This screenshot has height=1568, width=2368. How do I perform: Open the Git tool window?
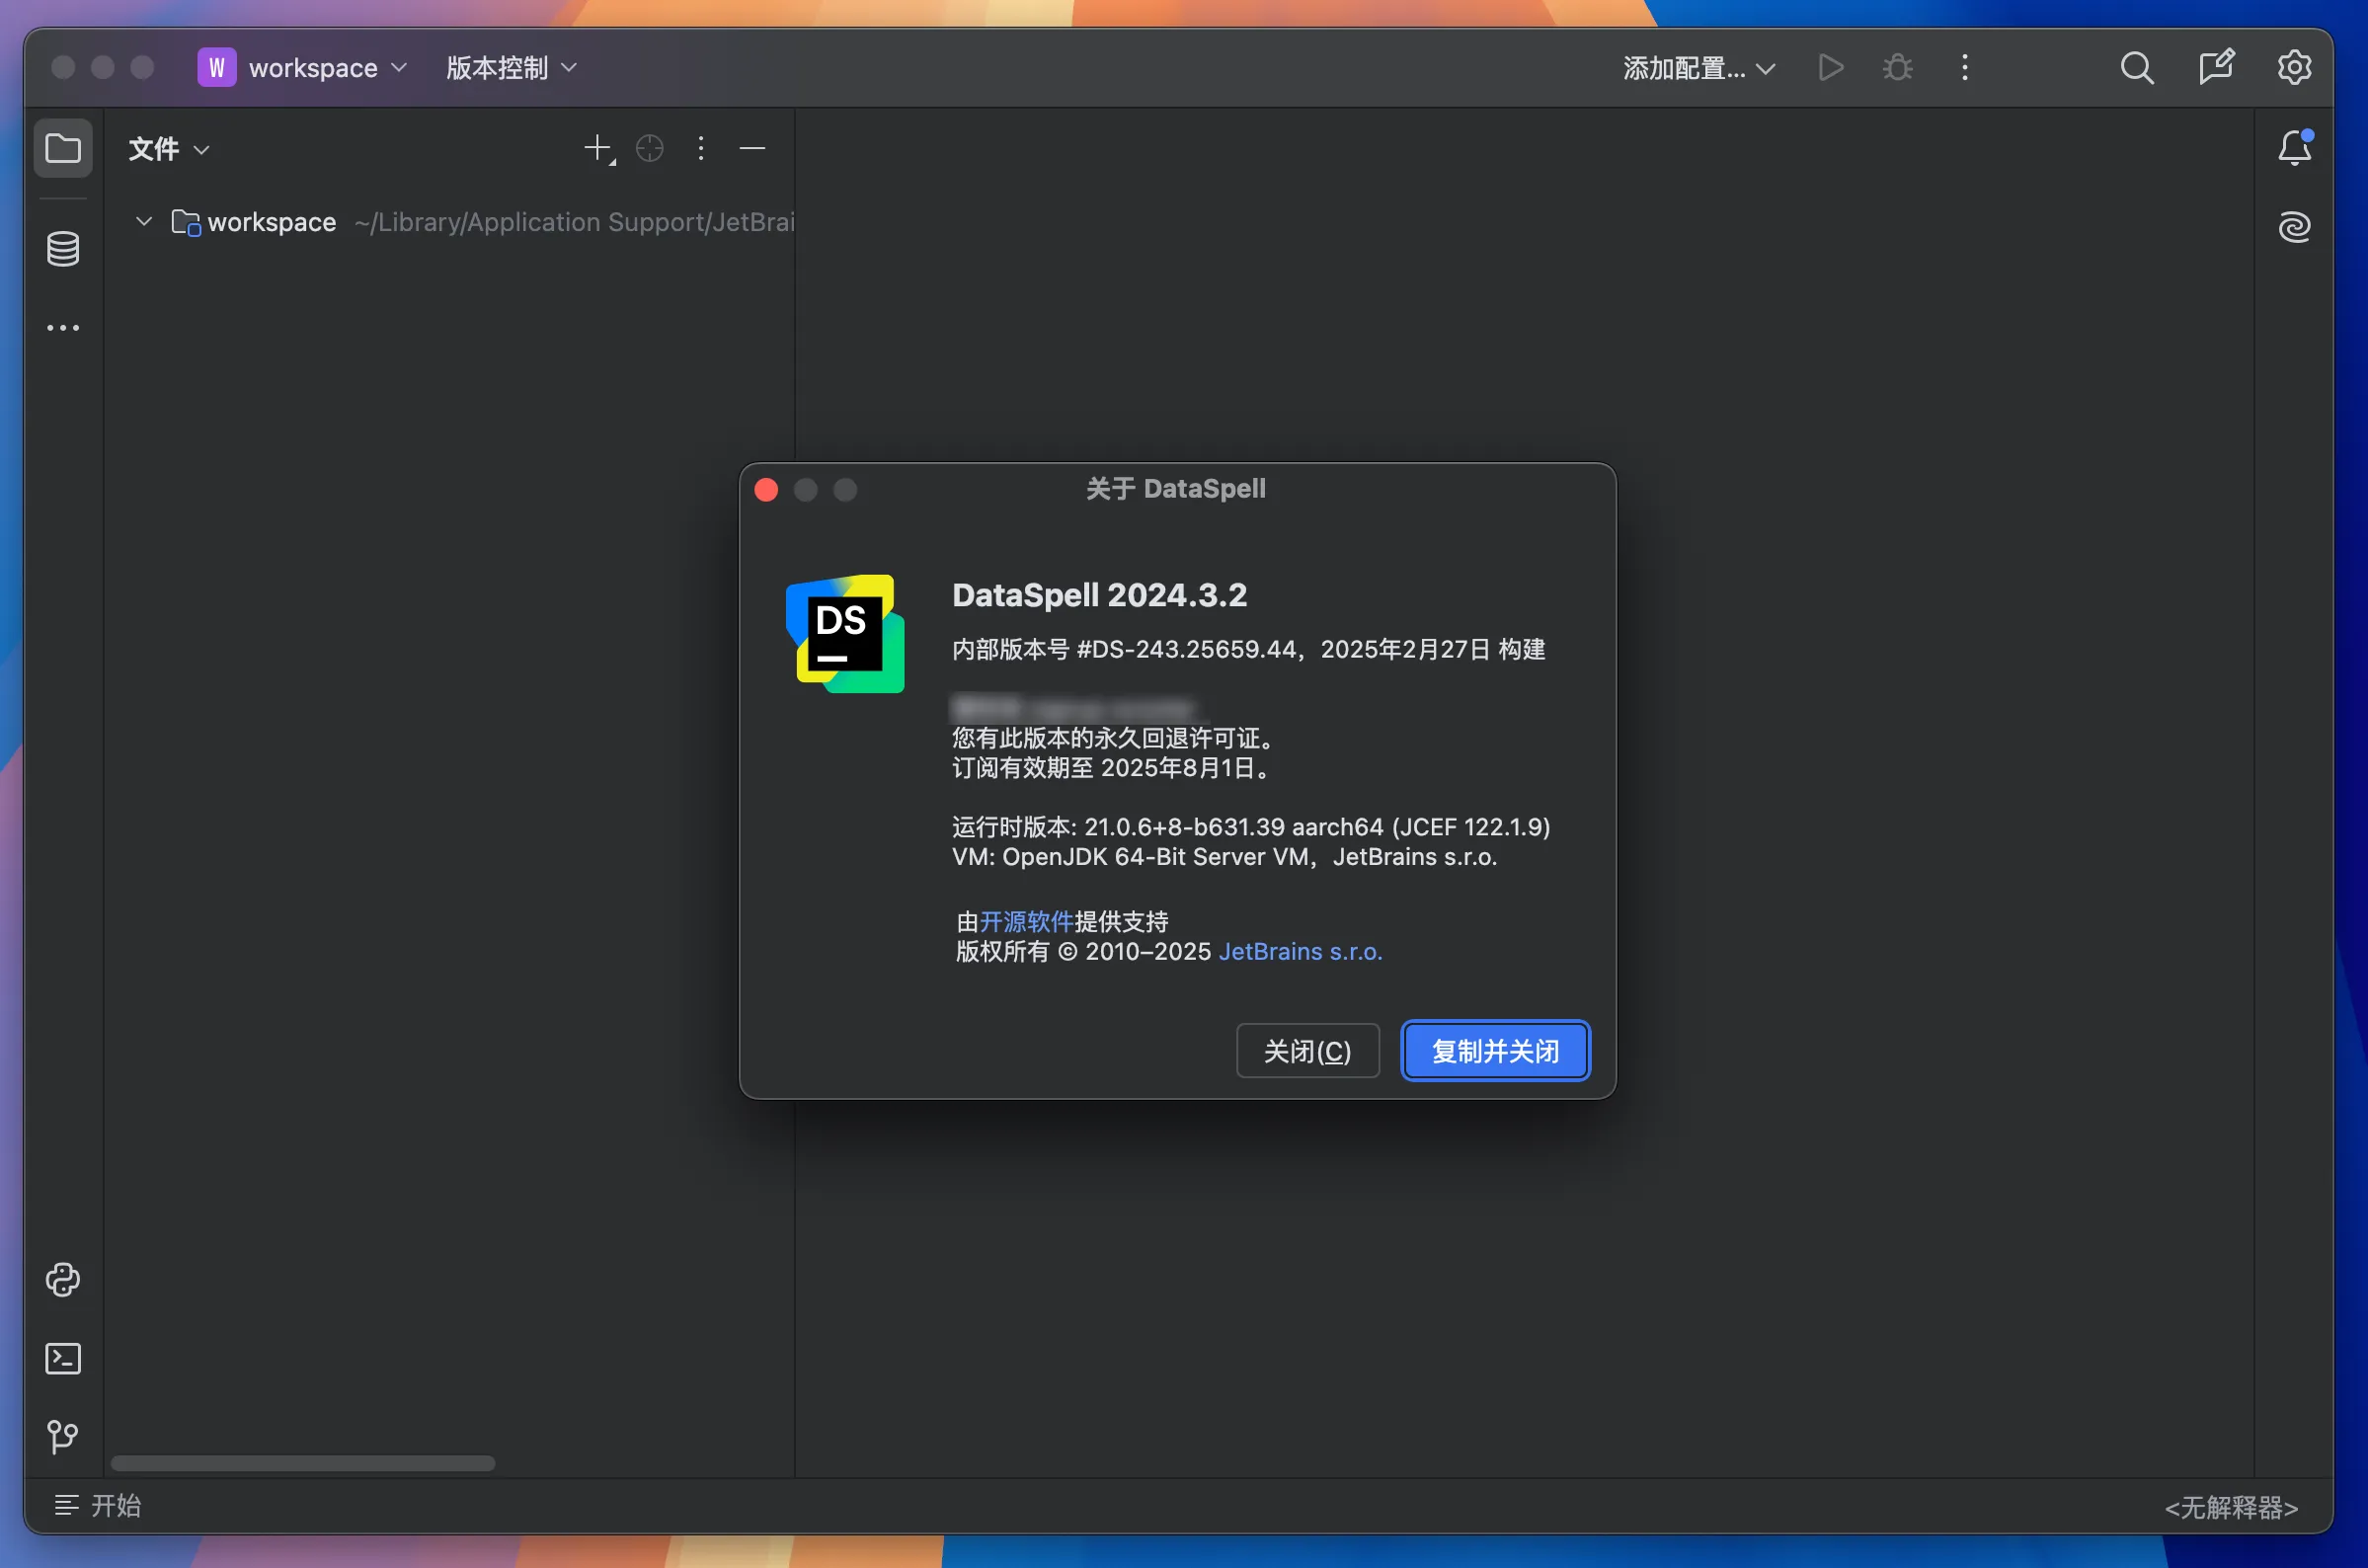point(63,1437)
